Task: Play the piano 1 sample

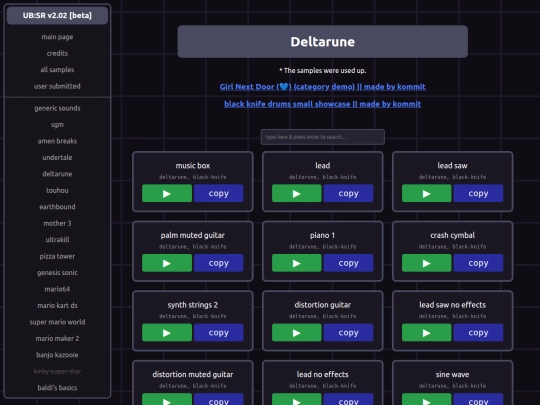Action: pyautogui.click(x=297, y=263)
